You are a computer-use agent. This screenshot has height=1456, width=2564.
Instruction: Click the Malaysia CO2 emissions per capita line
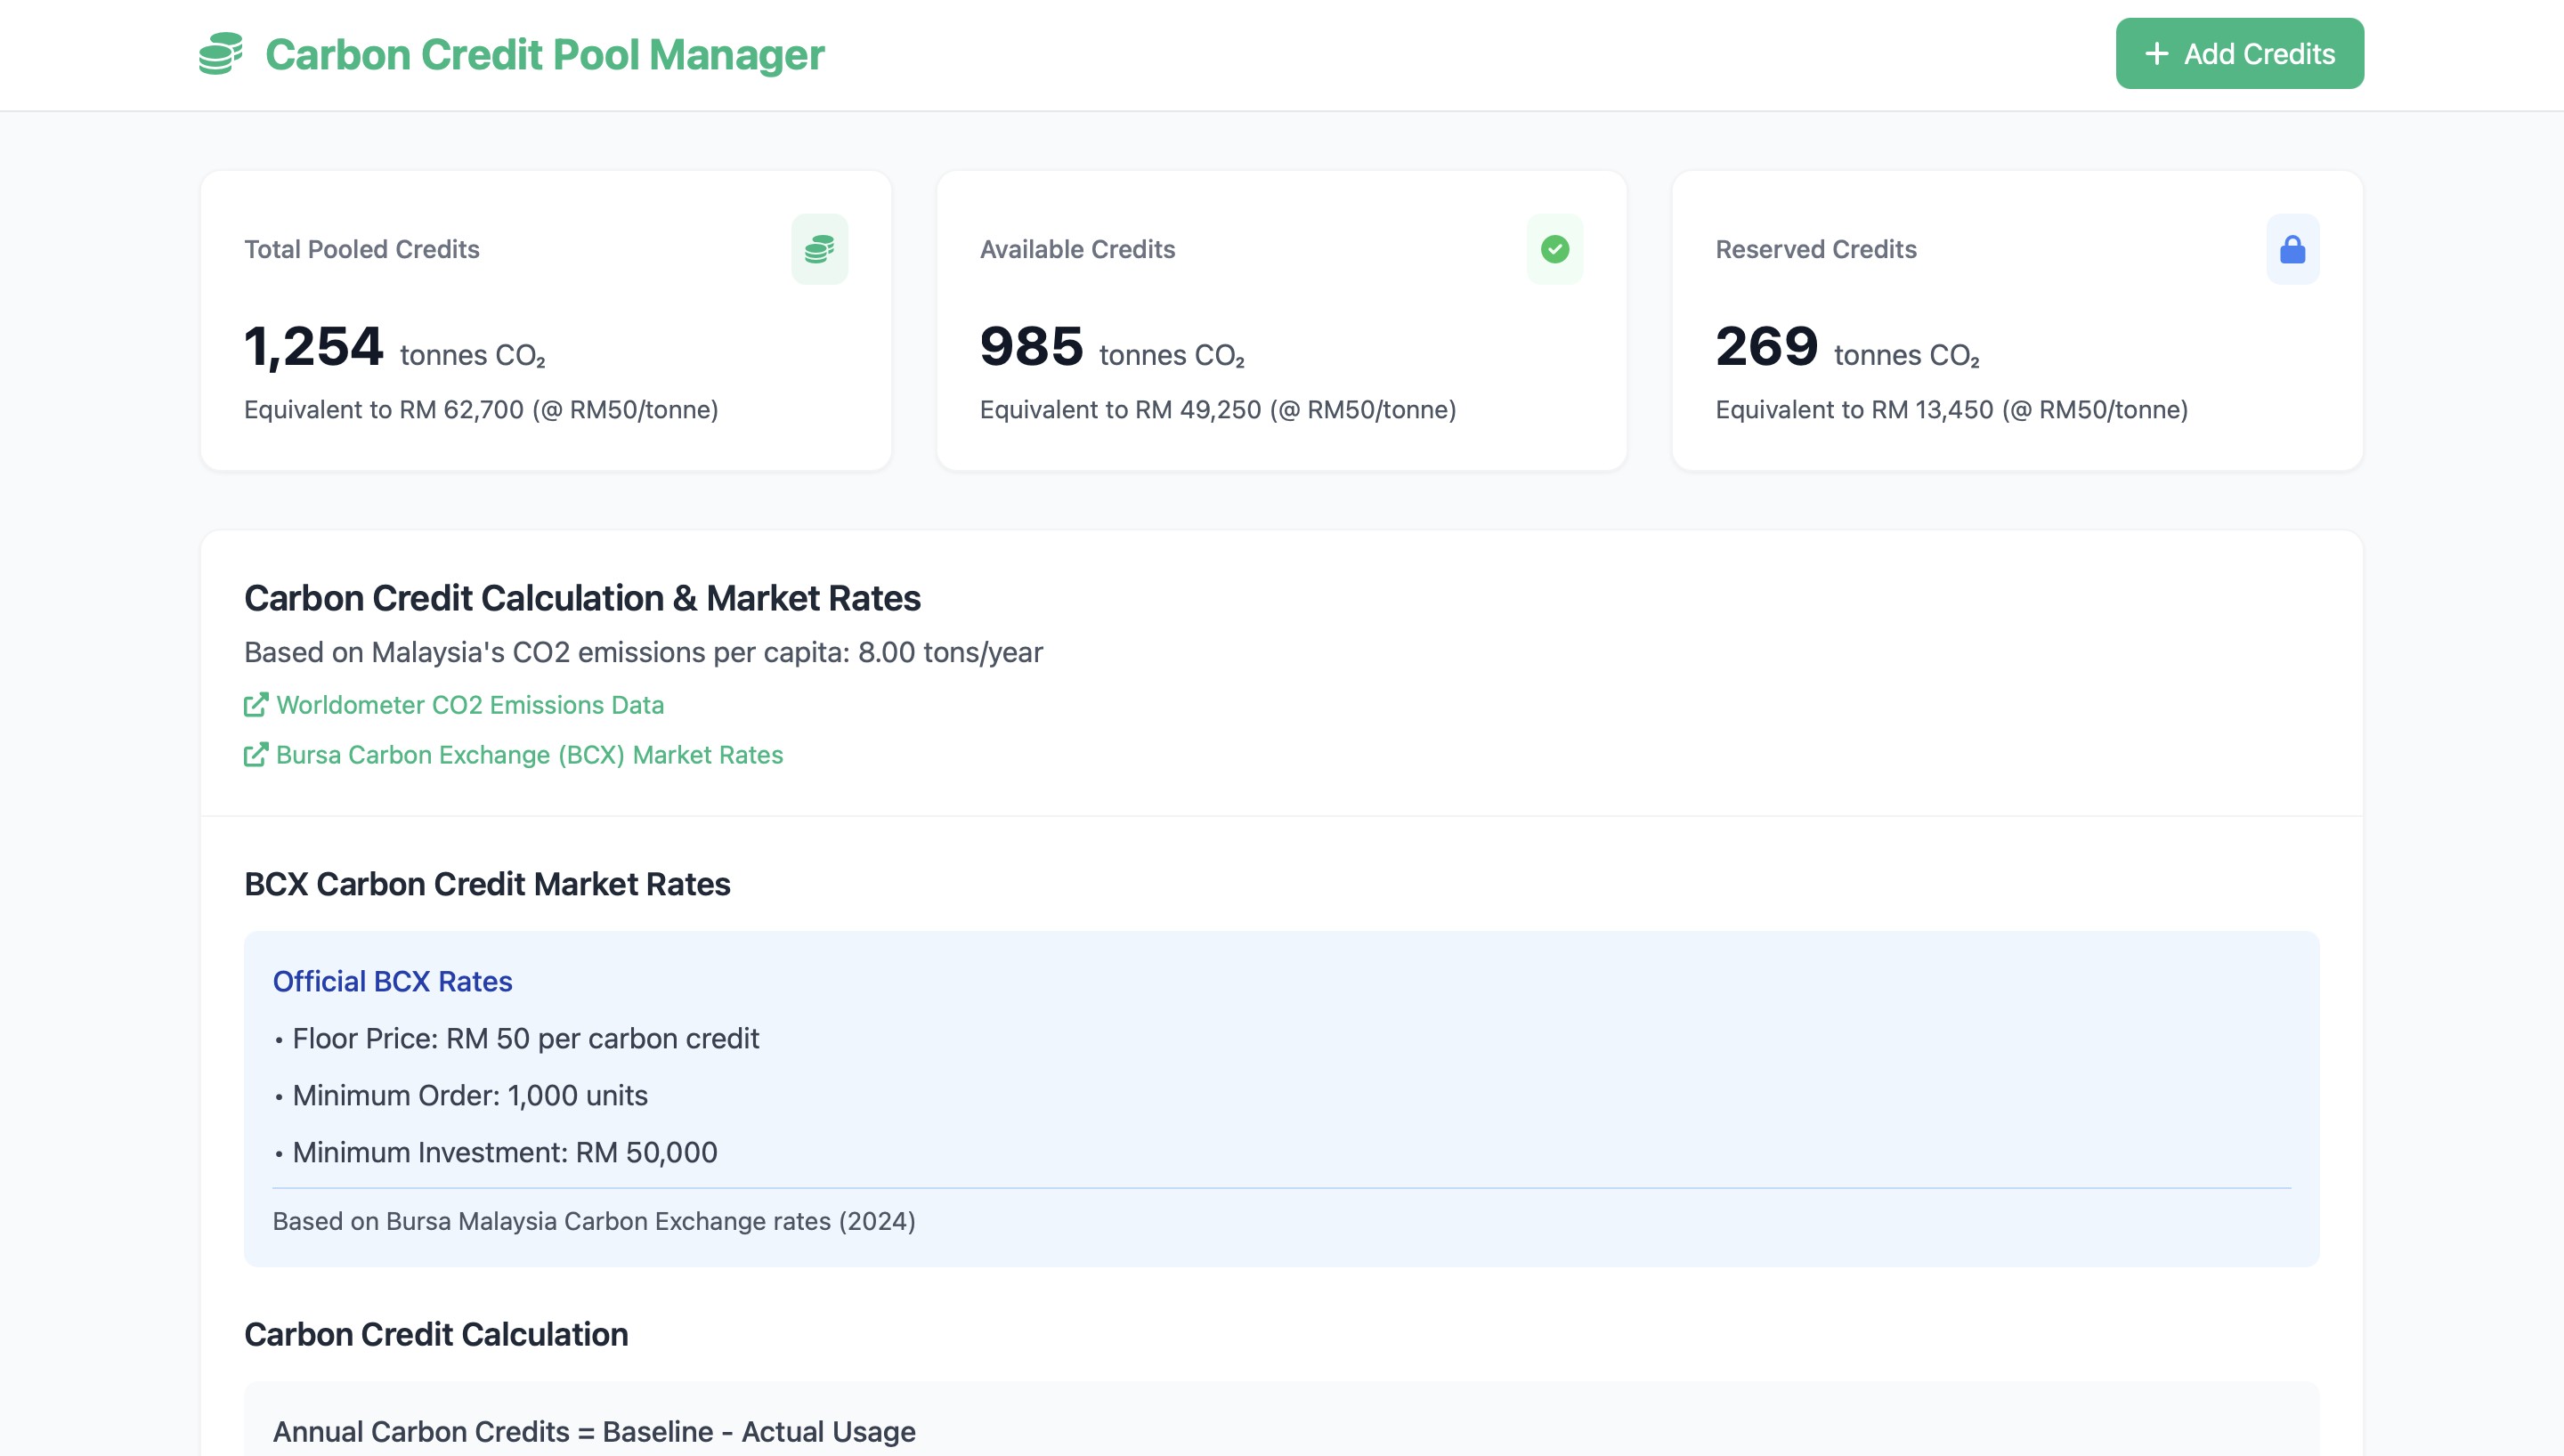643,653
